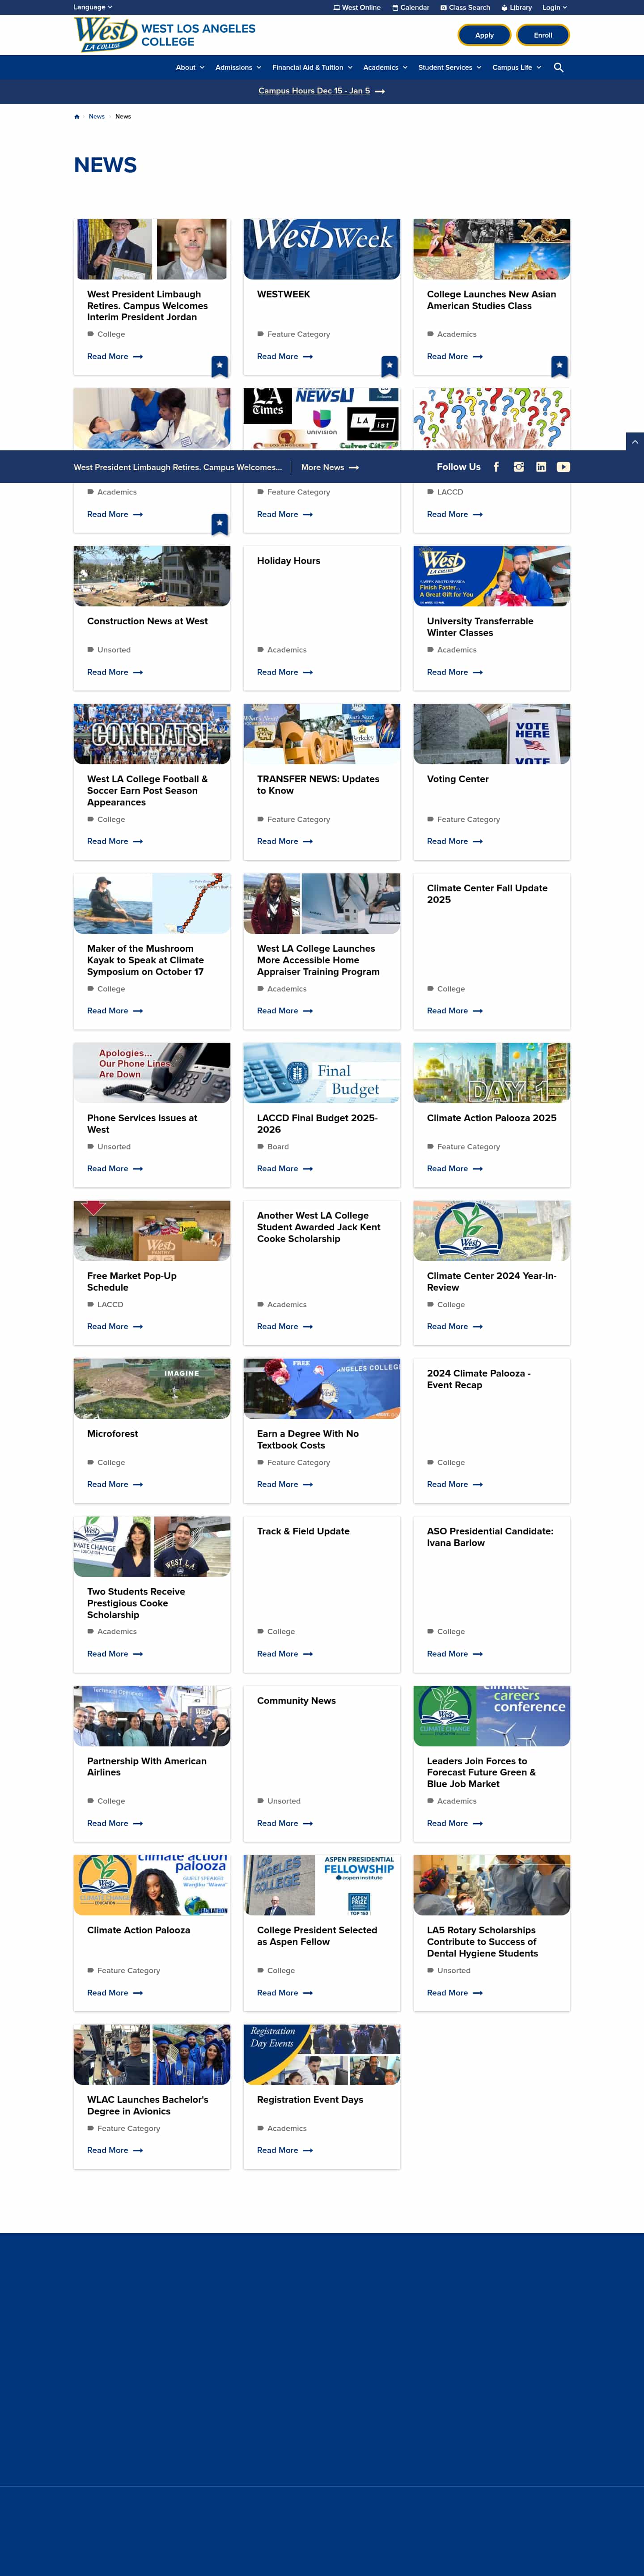644x2576 pixels.
Task: Read More on Microforest card
Action: [x=115, y=1485]
